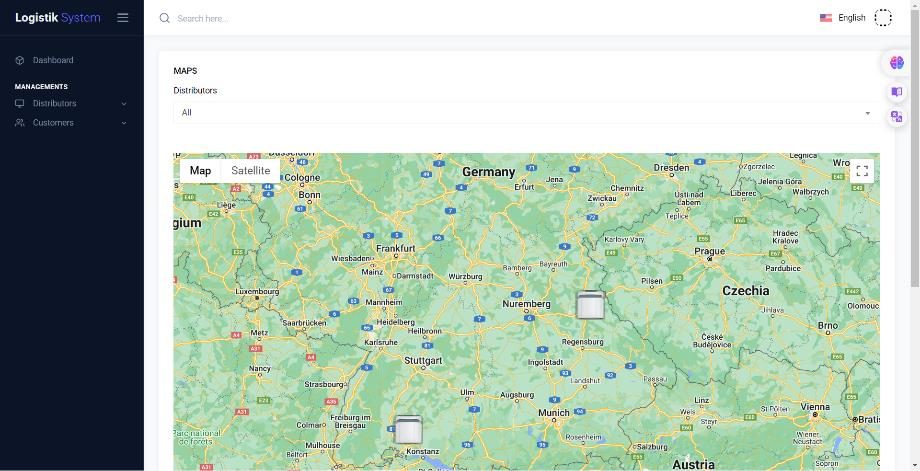Click Austria label on map
This screenshot has height=471, width=920.
point(693,465)
